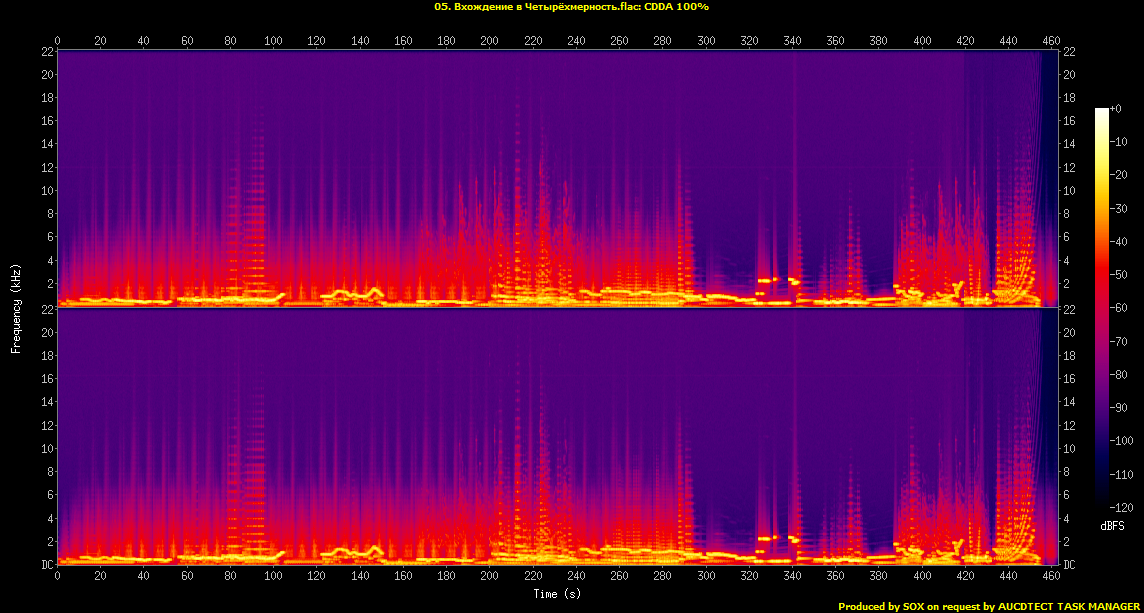Click the DC label at the bottom-left of the lower channel
This screenshot has height=613, width=1144.
click(46, 565)
